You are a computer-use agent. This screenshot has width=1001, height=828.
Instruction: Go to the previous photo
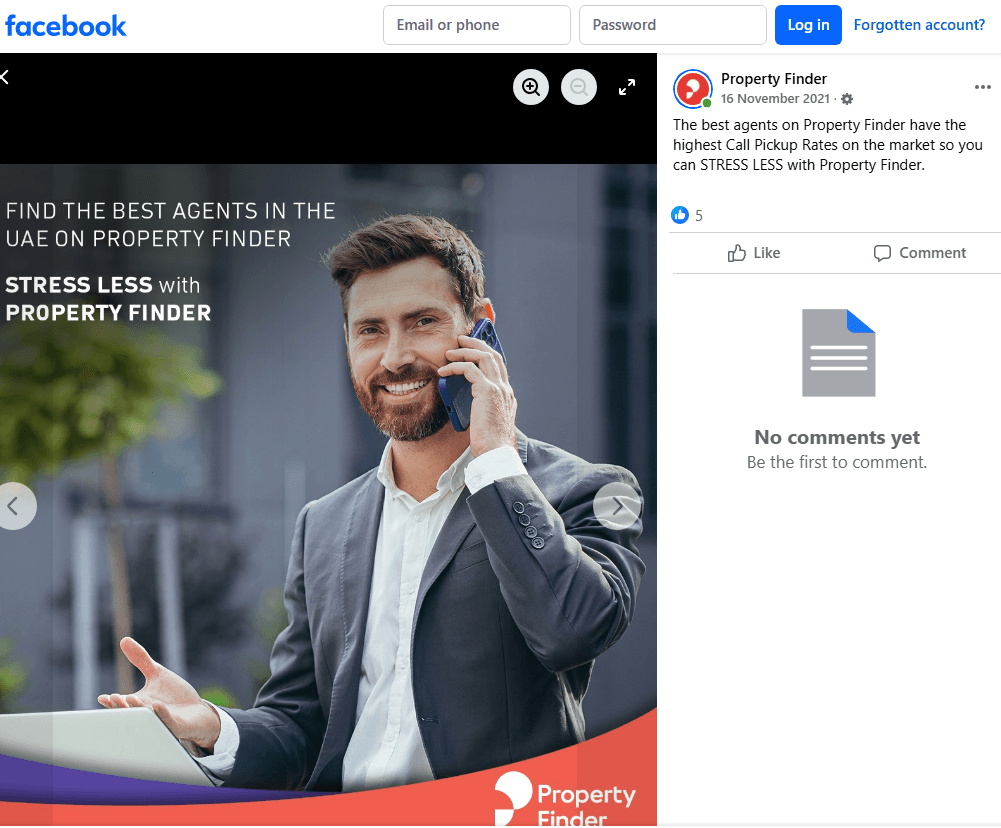(x=14, y=506)
